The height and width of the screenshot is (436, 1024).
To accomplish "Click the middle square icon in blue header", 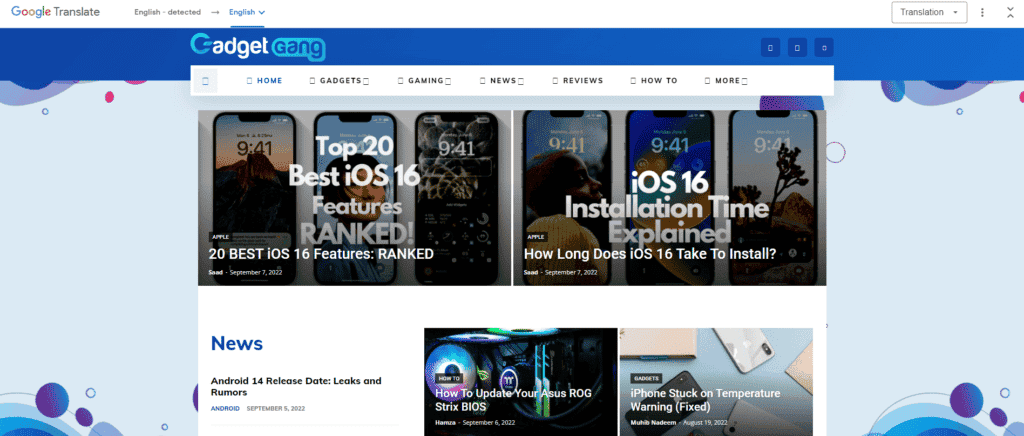I will click(x=796, y=47).
